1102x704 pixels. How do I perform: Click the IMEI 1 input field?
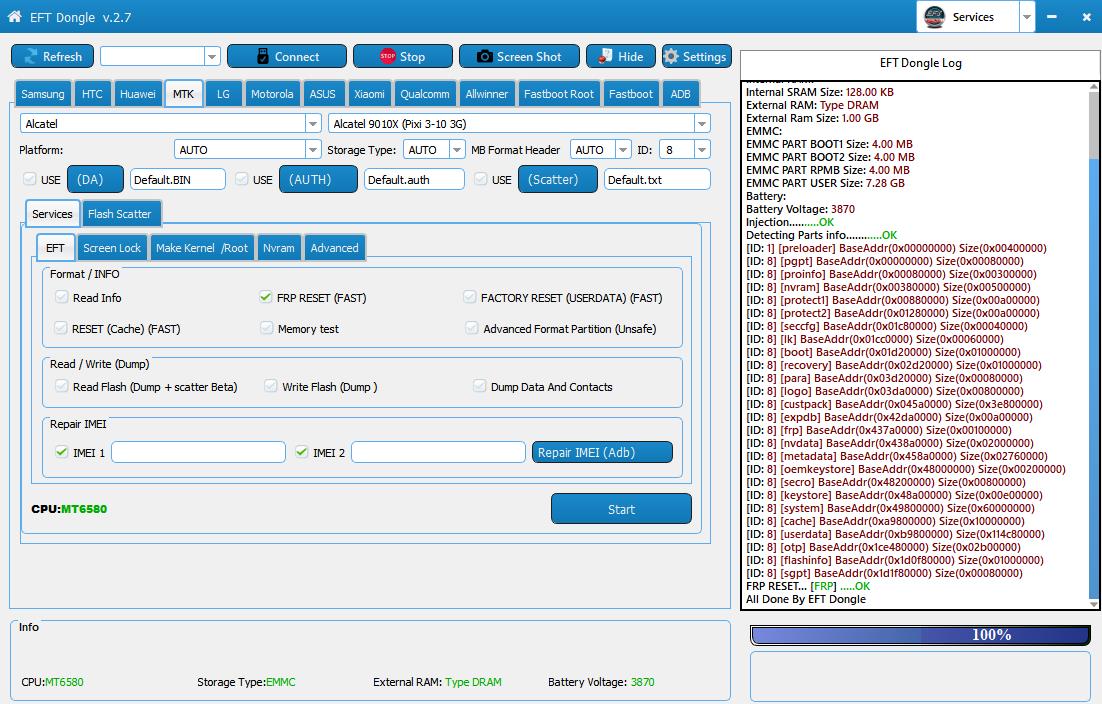(x=199, y=452)
